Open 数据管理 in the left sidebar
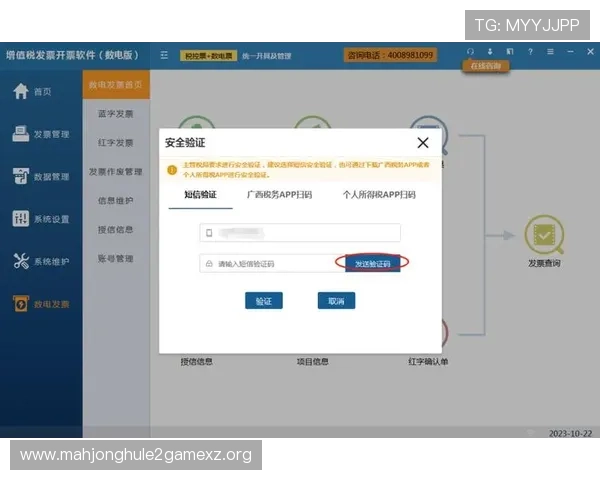The width and height of the screenshot is (600, 480). (41, 176)
